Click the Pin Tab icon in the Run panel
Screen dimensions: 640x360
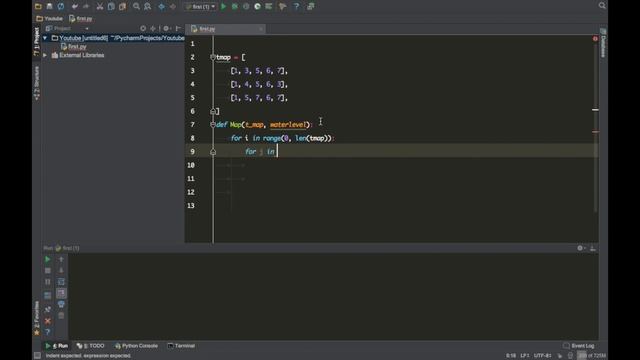47,309
